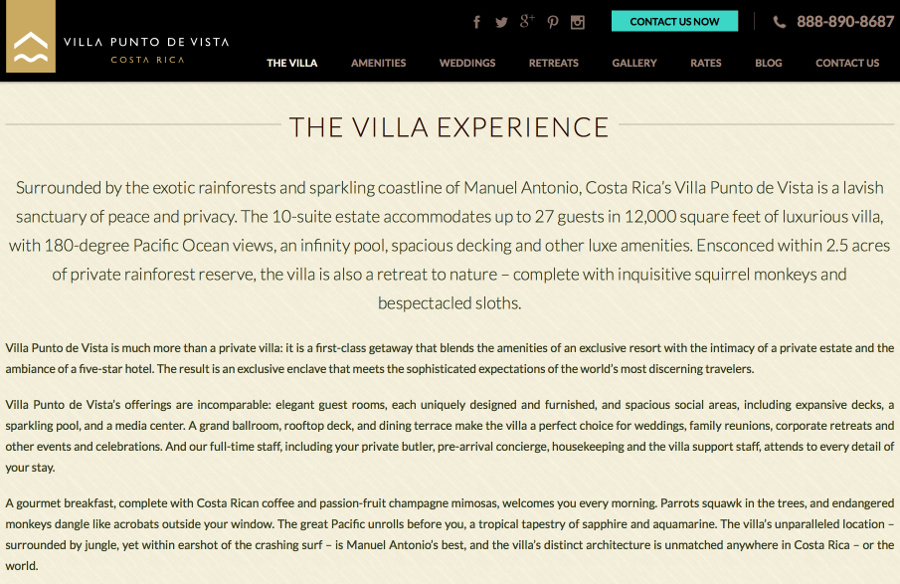The width and height of the screenshot is (900, 584).
Task: Go to the Weddings page
Action: point(467,63)
